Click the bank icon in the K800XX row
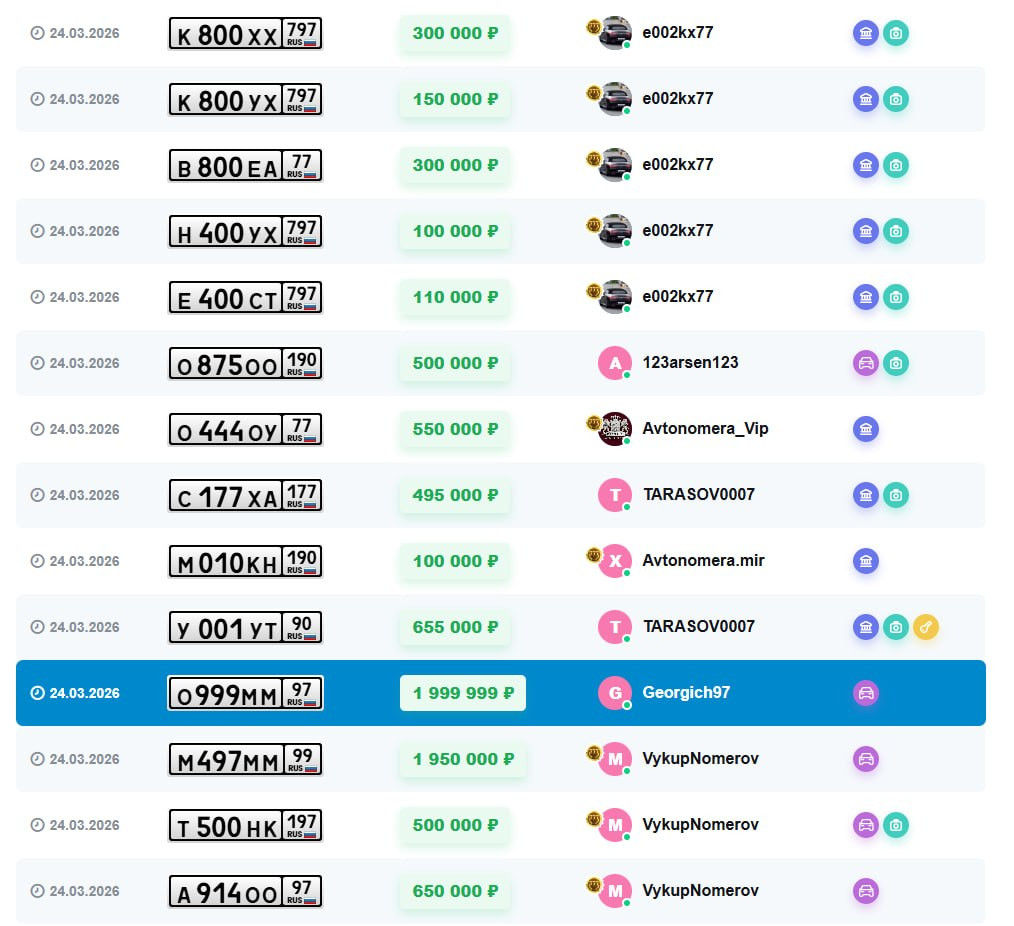Viewport: 1014px width, 926px height. click(x=866, y=33)
